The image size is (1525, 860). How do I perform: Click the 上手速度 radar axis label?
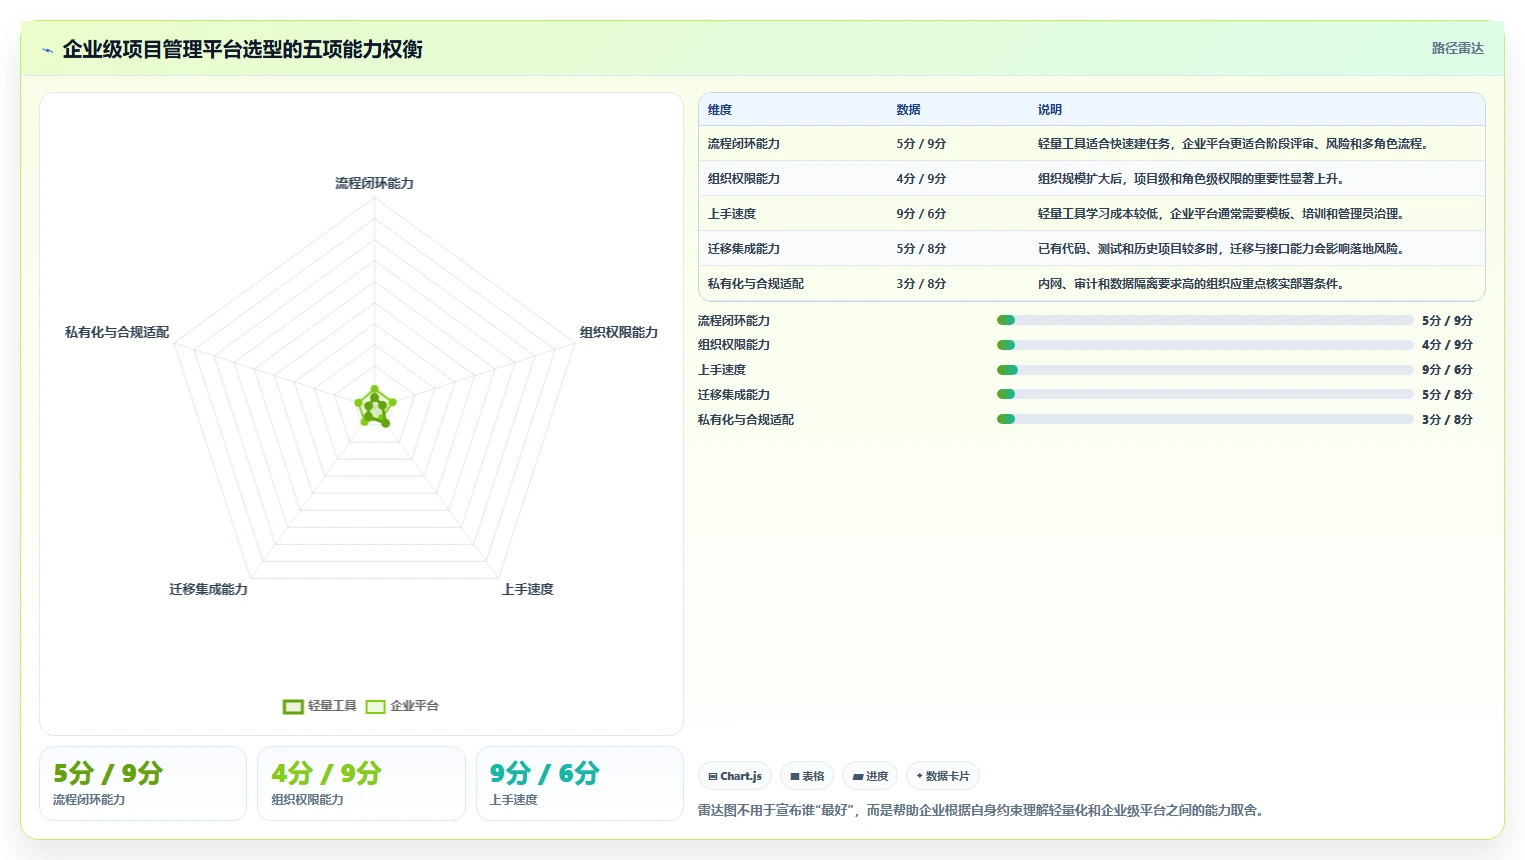(527, 589)
